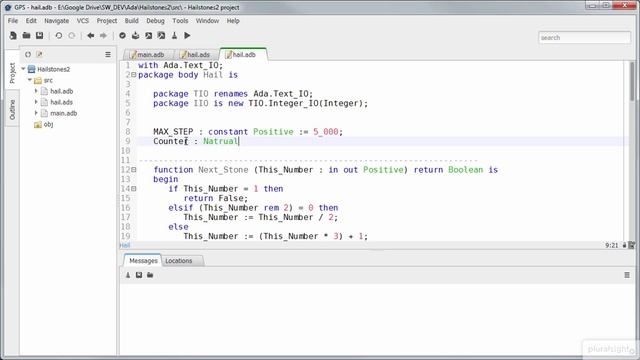This screenshot has width=640, height=360.
Task: Click the Hailstones2 project root label
Action: [x=53, y=69]
